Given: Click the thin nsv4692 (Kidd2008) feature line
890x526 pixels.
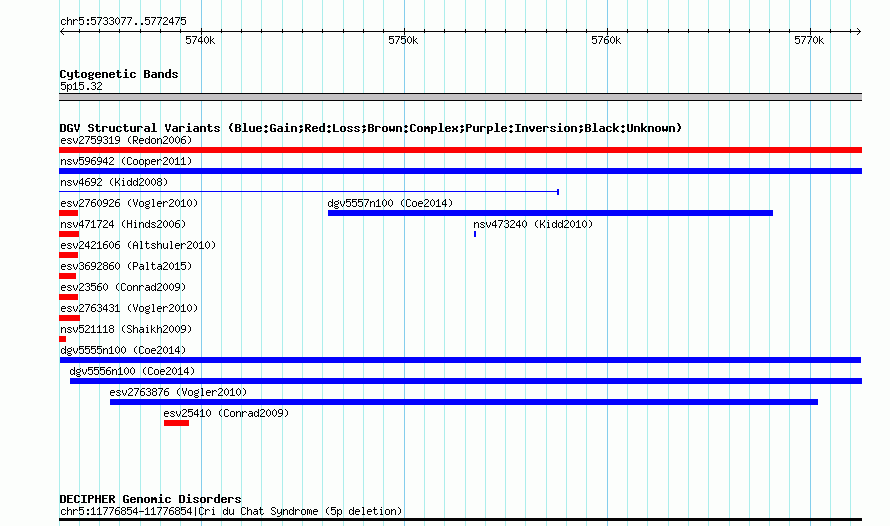Looking at the screenshot, I should 309,192.
